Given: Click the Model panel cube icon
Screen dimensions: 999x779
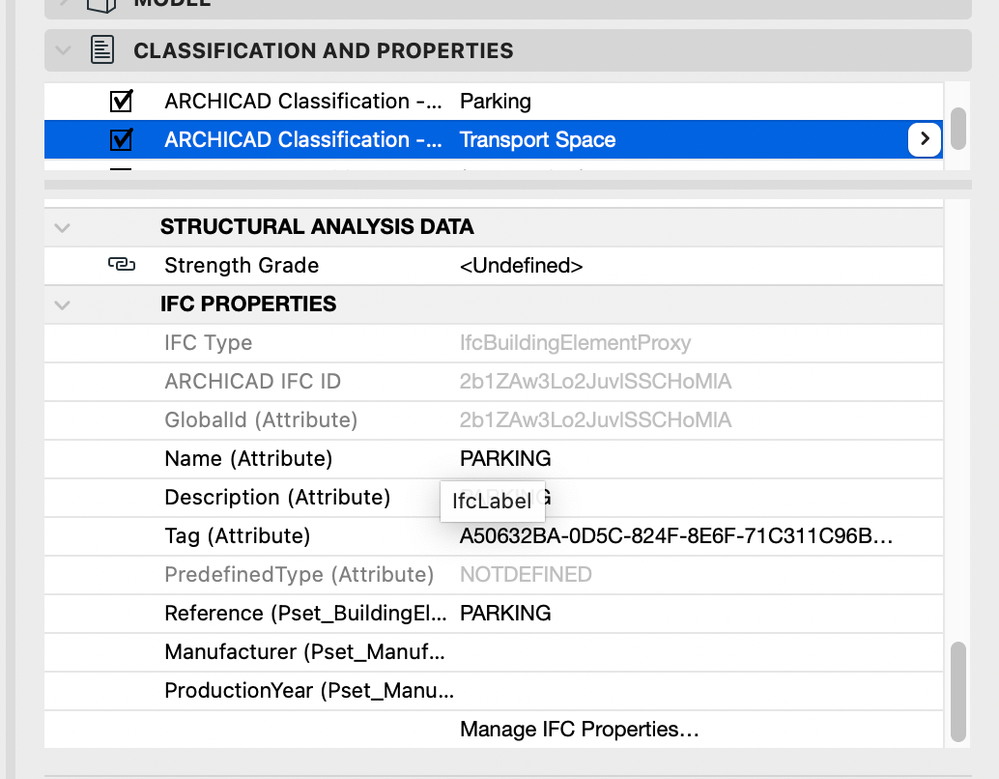Looking at the screenshot, I should click(x=102, y=4).
